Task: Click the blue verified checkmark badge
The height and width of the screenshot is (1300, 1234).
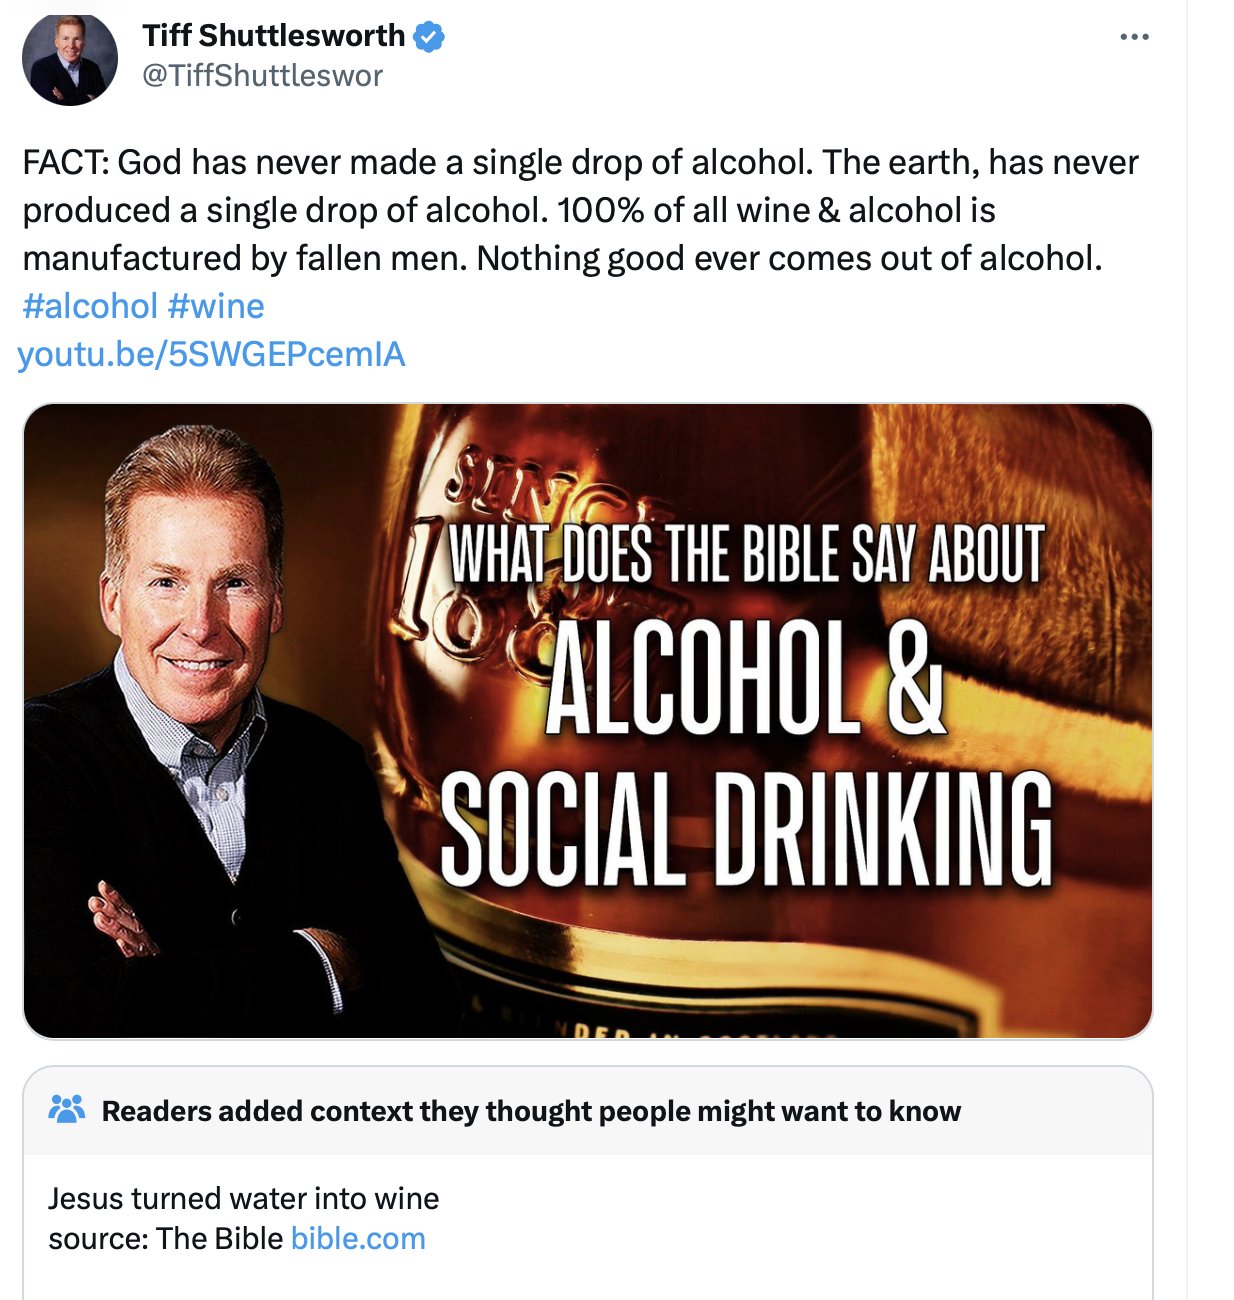Action: pos(429,37)
